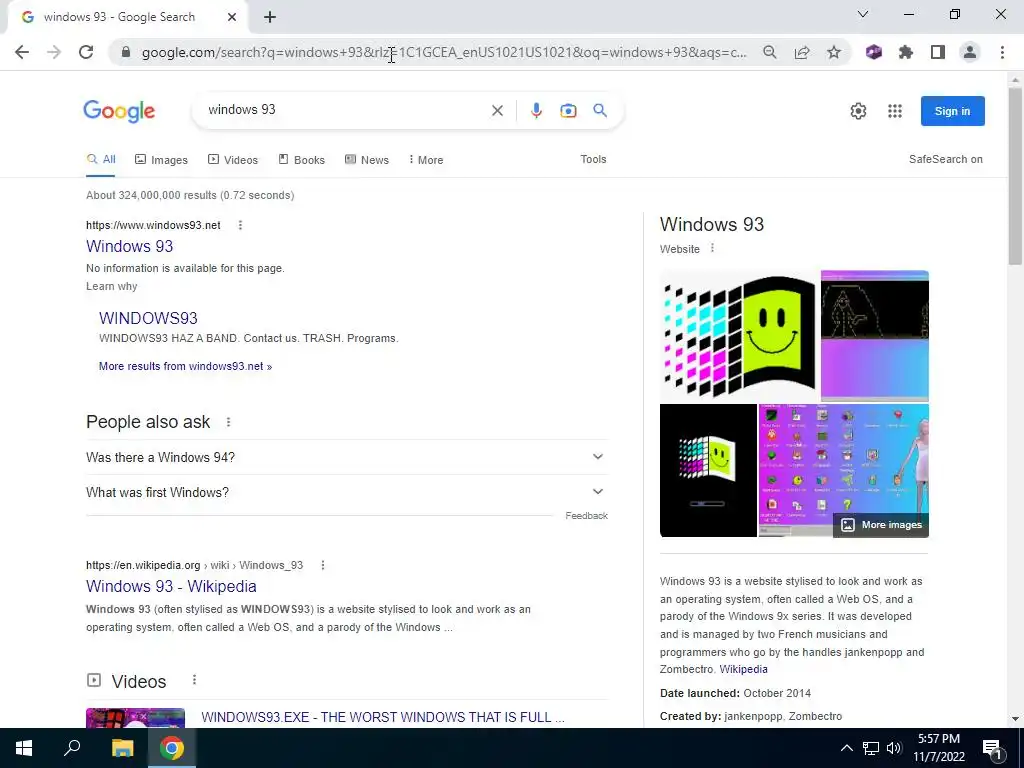Open the Windows Start button
1024x768 pixels.
tap(24, 748)
